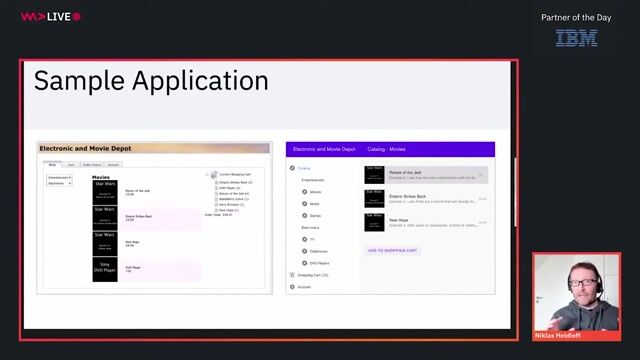Viewport: 640px width, 360px height.
Task: Click the round icon beside TV in sidebar
Action: 304,239
